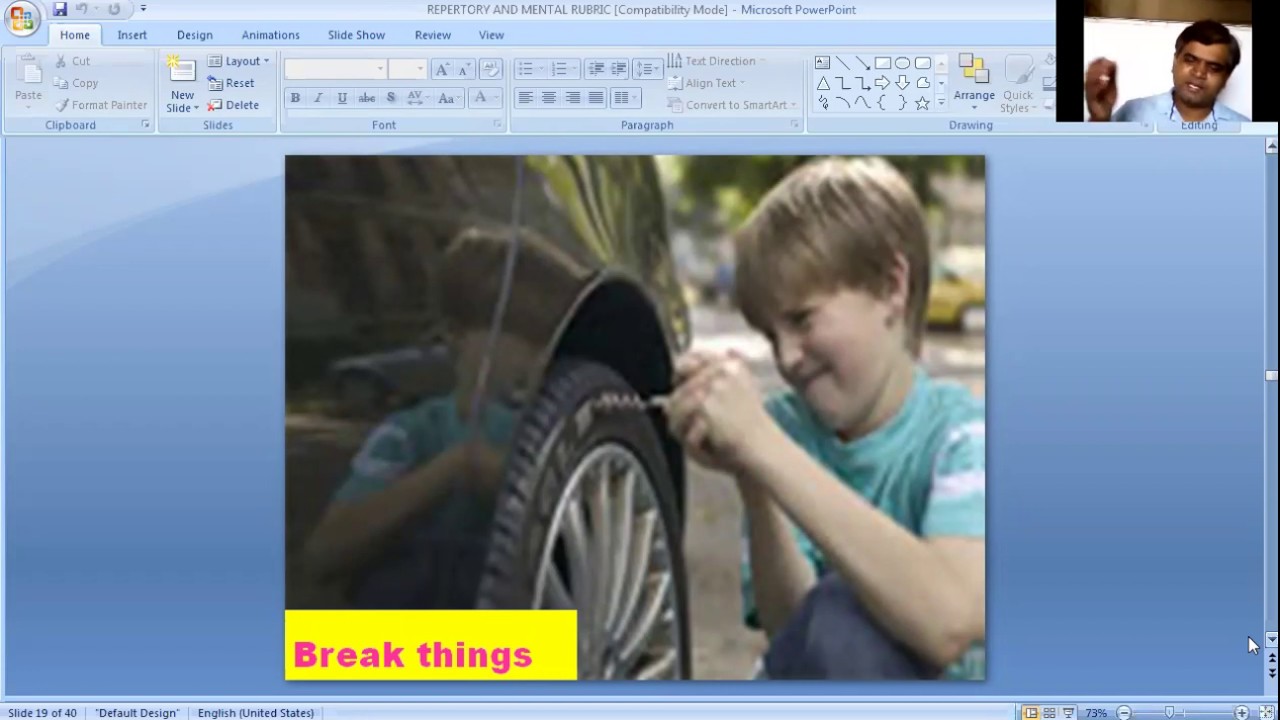Open the Slide Show tab

coord(356,35)
